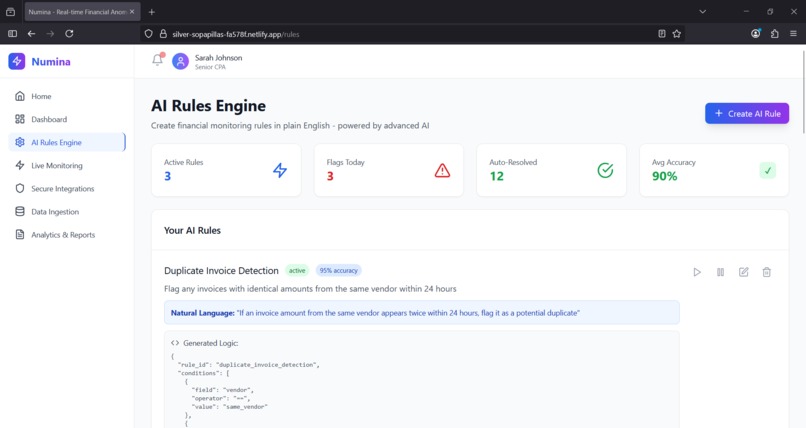Open Data Ingestion in sidebar
This screenshot has height=428, width=806.
coord(67,212)
